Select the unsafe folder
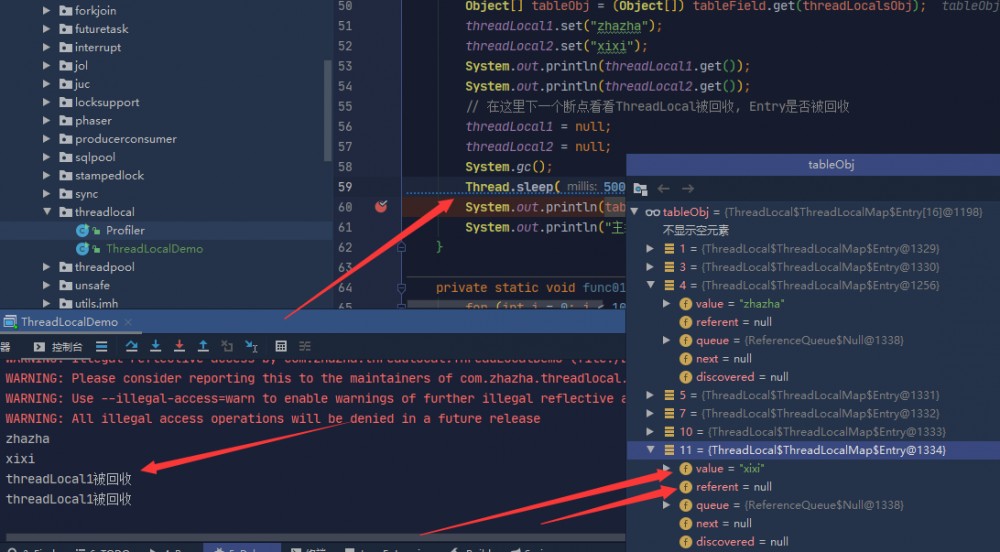Screen dimensions: 1000x552 click(92, 285)
